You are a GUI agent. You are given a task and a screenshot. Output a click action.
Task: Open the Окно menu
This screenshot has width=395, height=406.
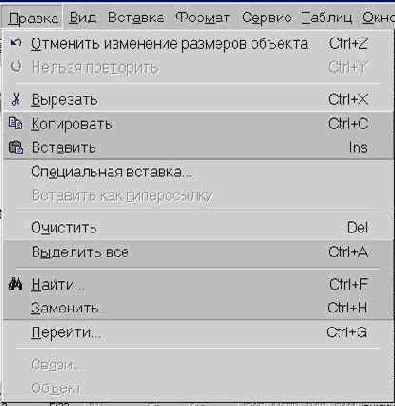point(378,18)
